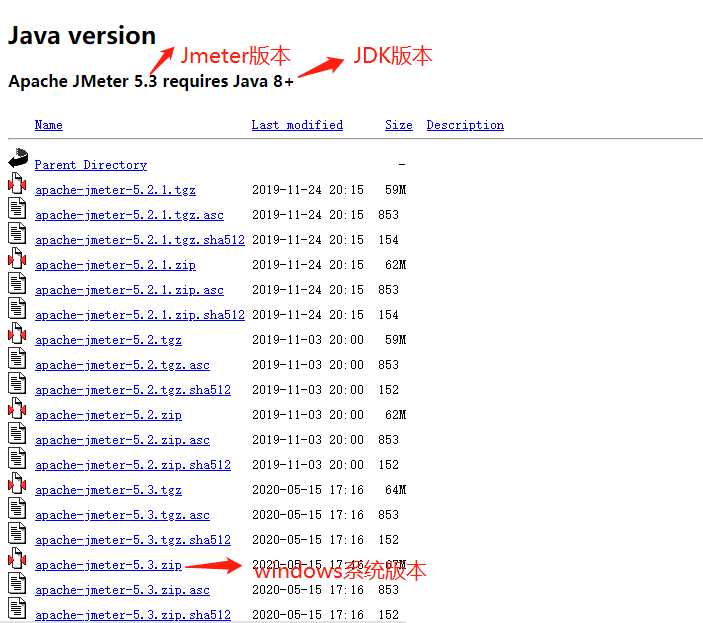Sort the listing by Size

pos(399,125)
